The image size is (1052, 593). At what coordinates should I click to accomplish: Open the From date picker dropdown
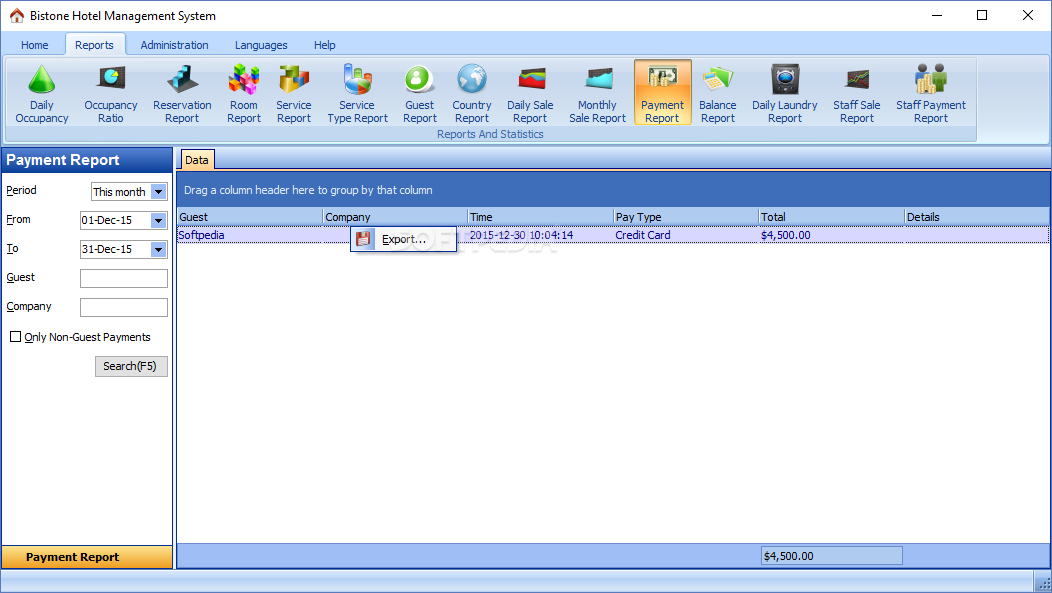tap(158, 220)
